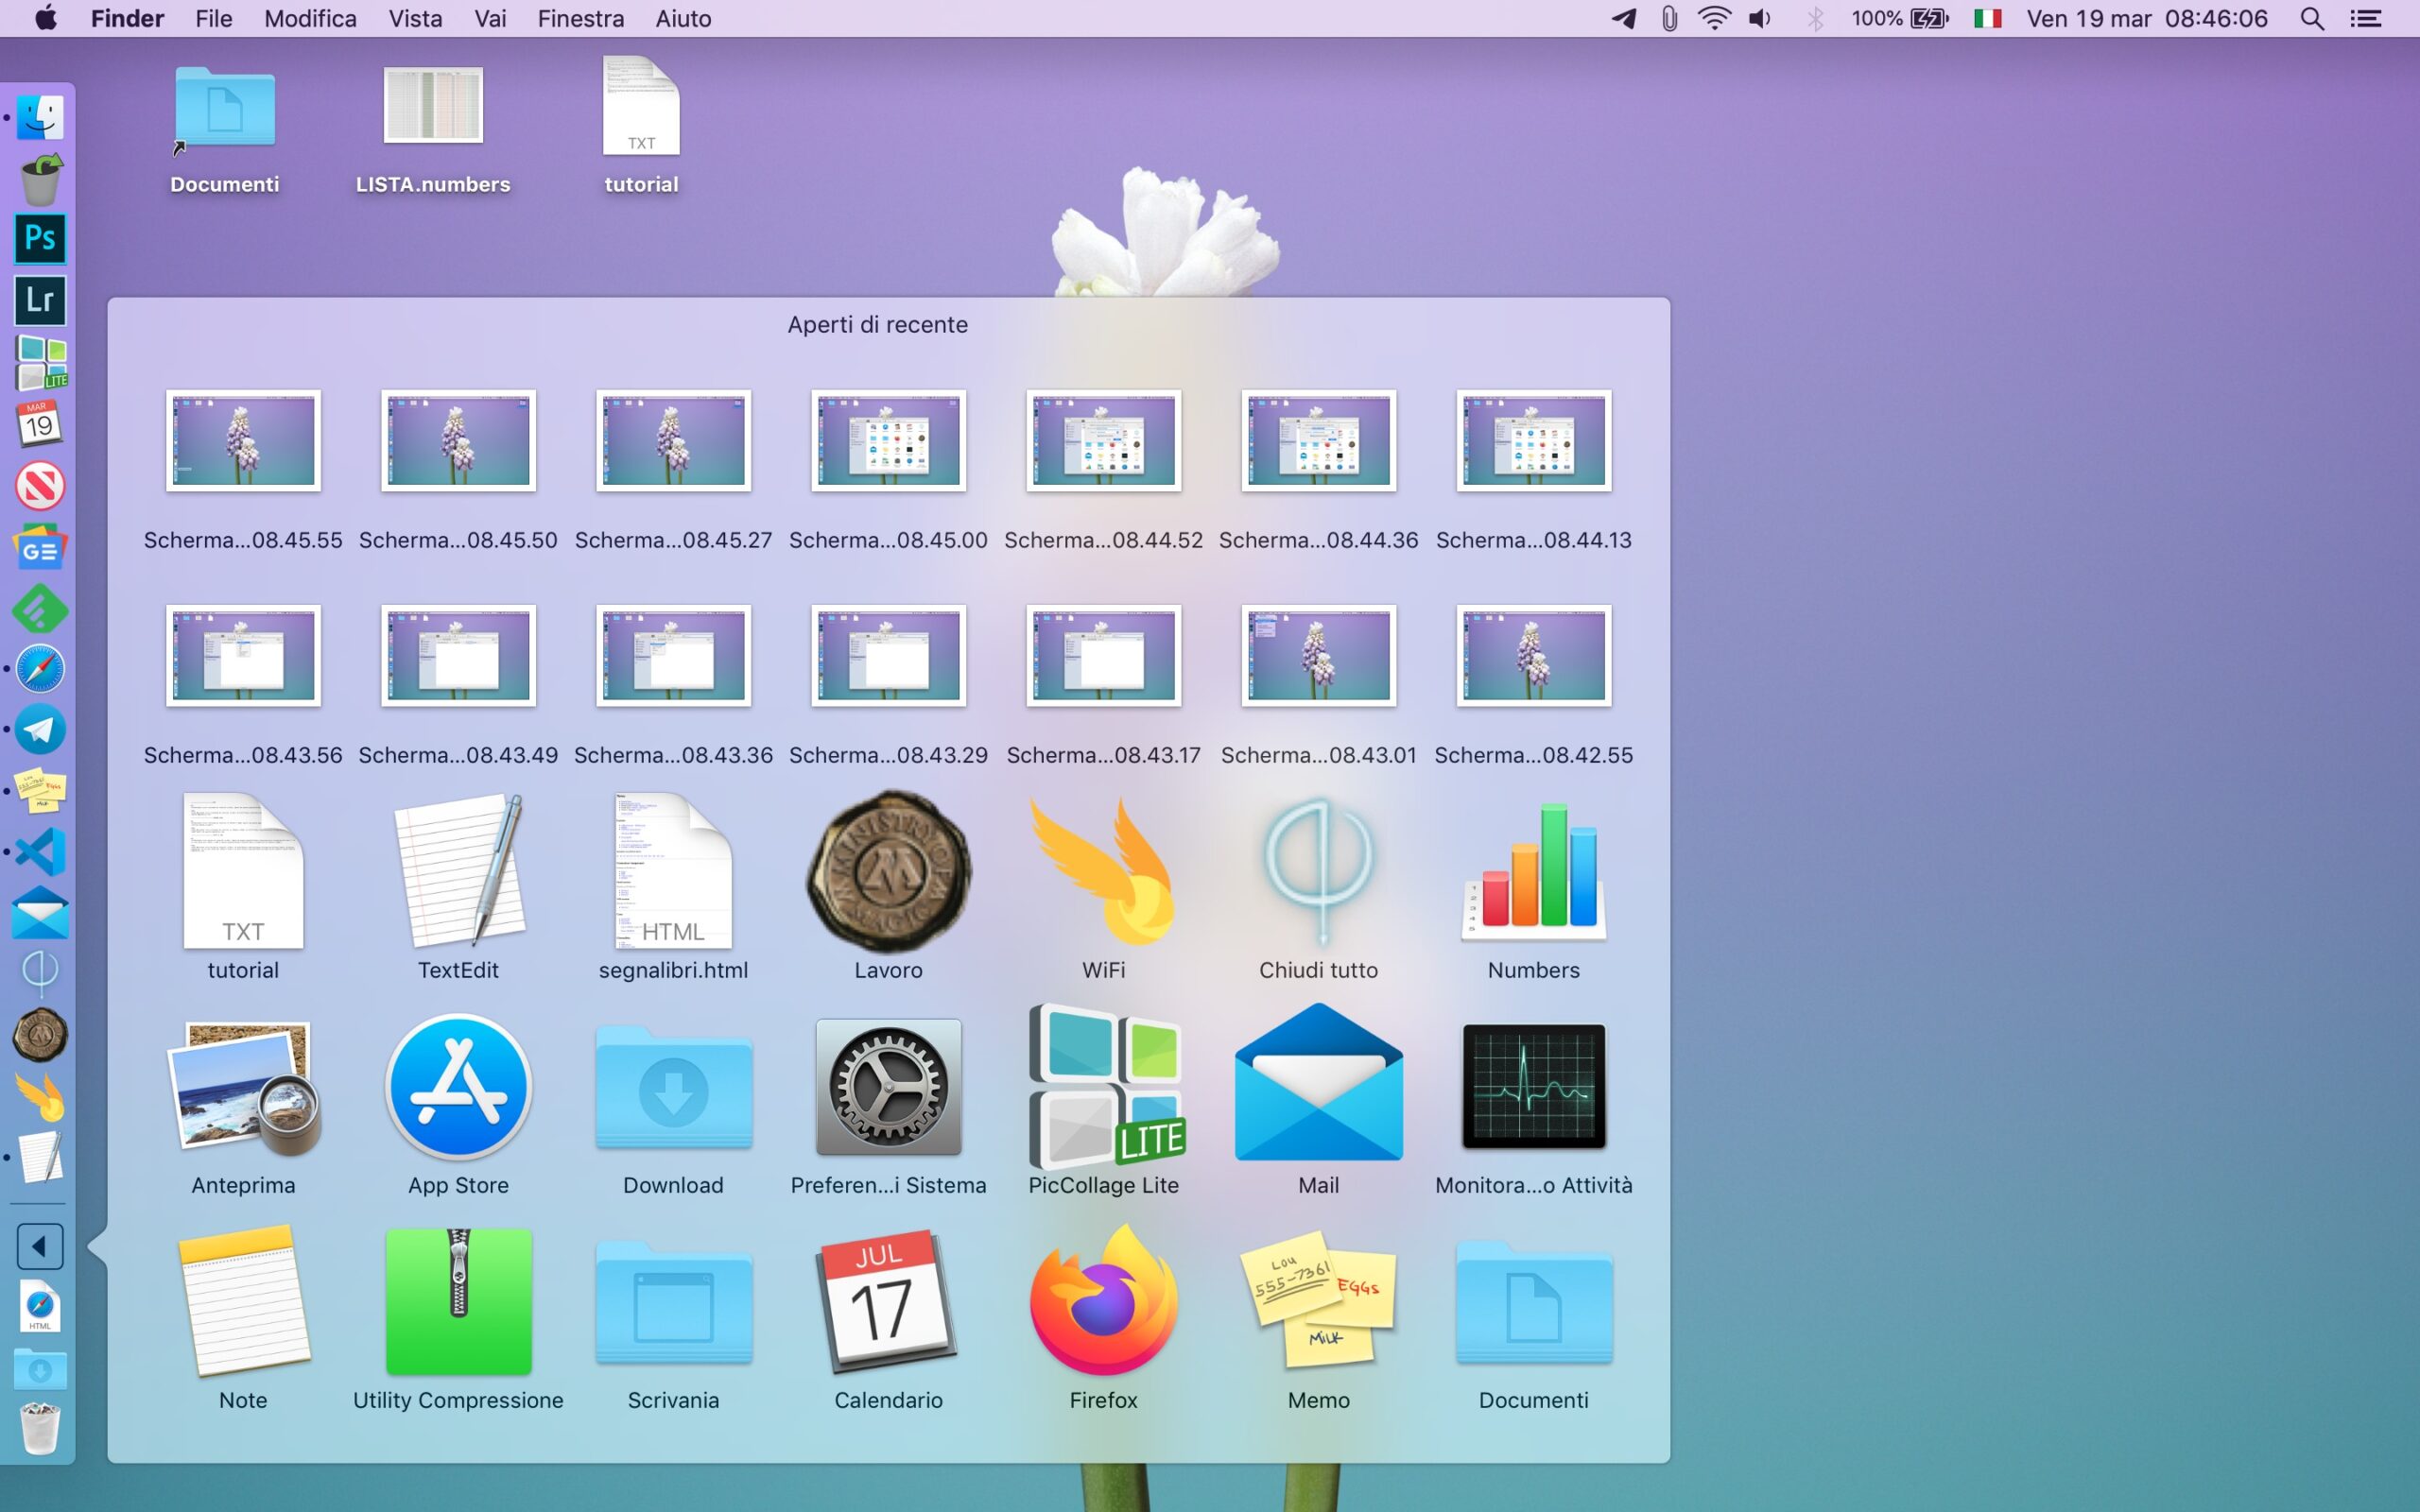Image resolution: width=2420 pixels, height=1512 pixels.
Task: Open the Vista menu
Action: pos(415,19)
